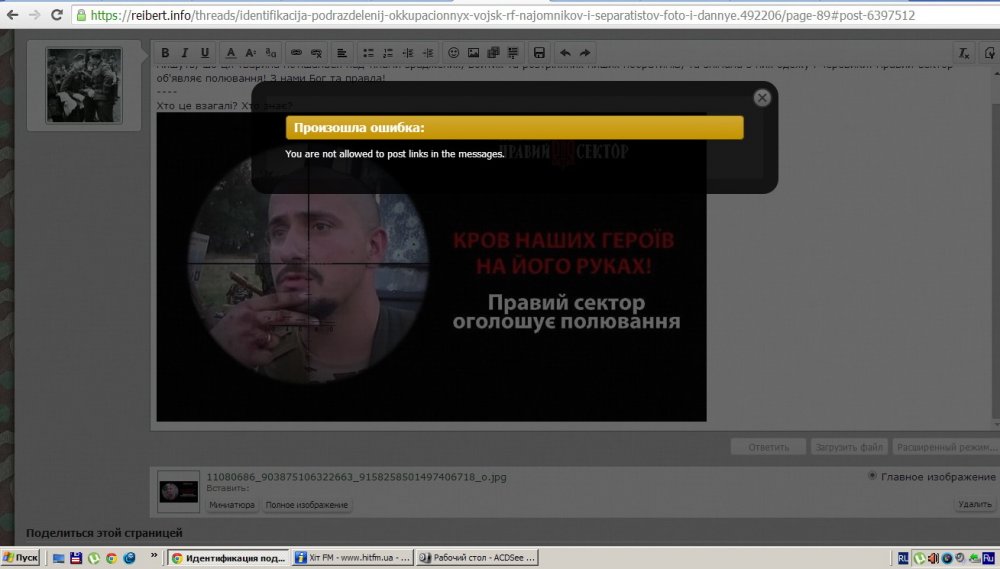
Task: Click the Ответить button
Action: click(767, 447)
